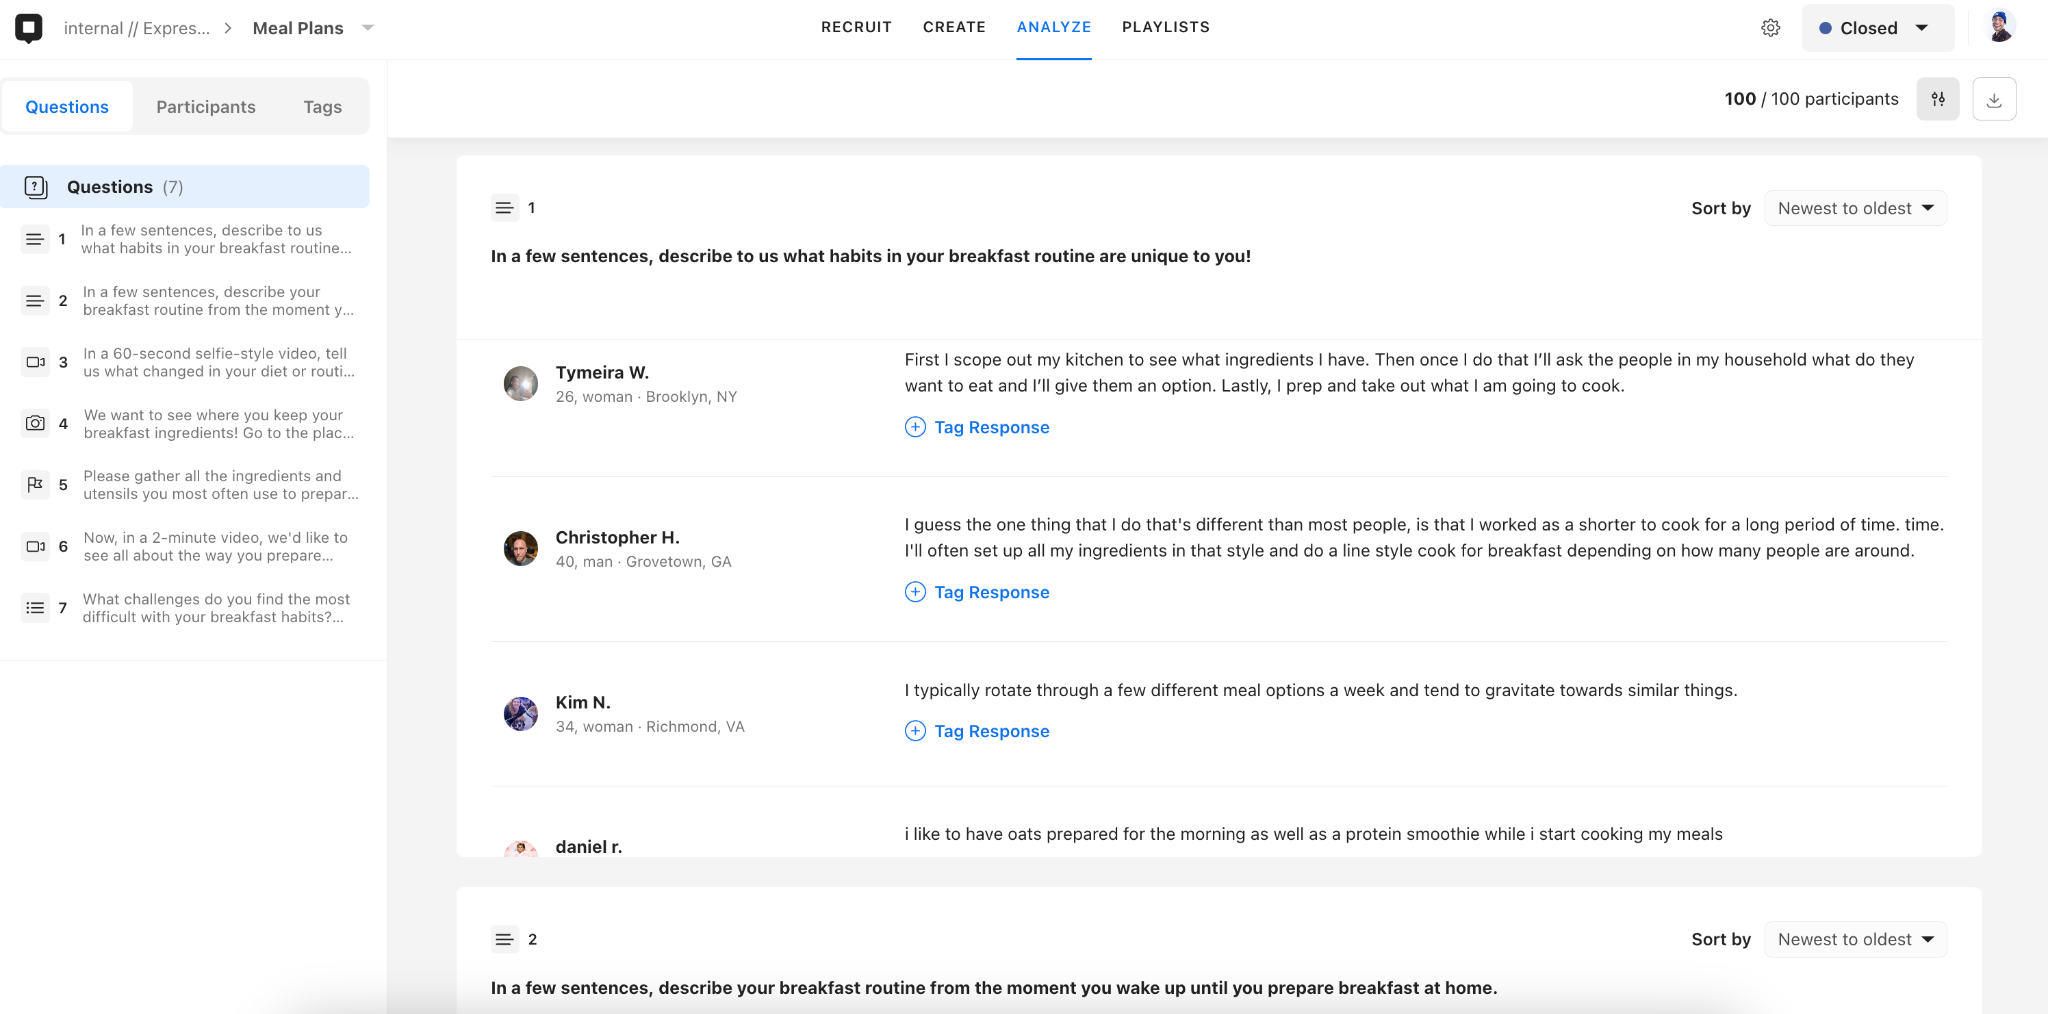Click the Questions panel header icon
The width and height of the screenshot is (2048, 1014).
[36, 187]
